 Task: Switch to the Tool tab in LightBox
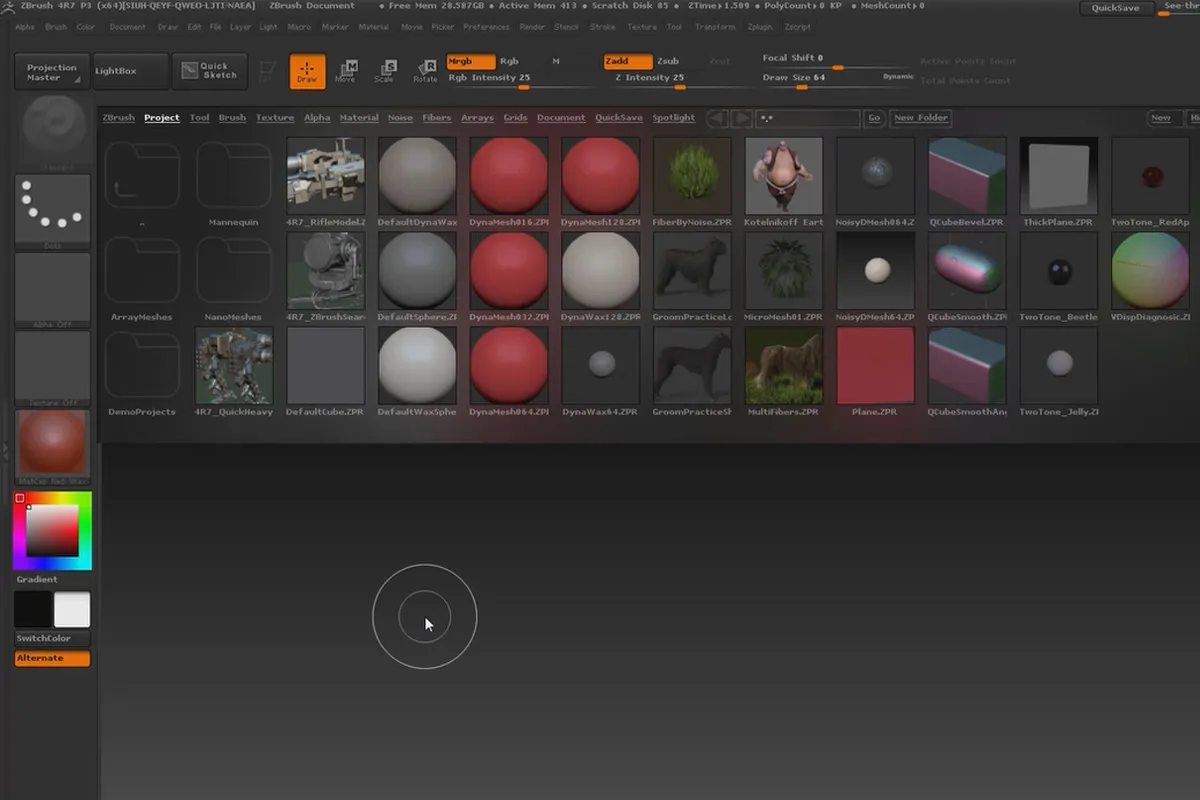[x=200, y=118]
